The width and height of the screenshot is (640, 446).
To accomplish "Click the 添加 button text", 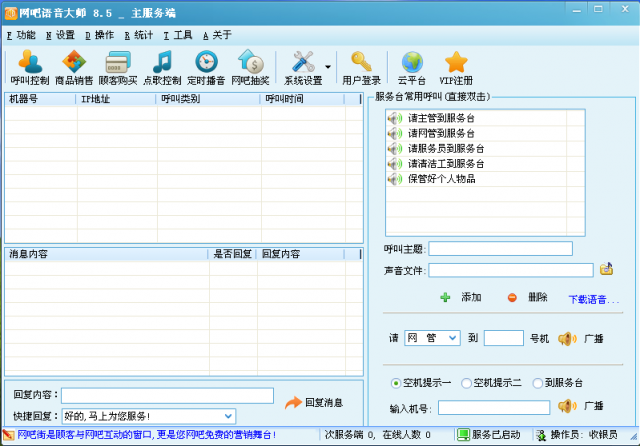I will pos(471,297).
